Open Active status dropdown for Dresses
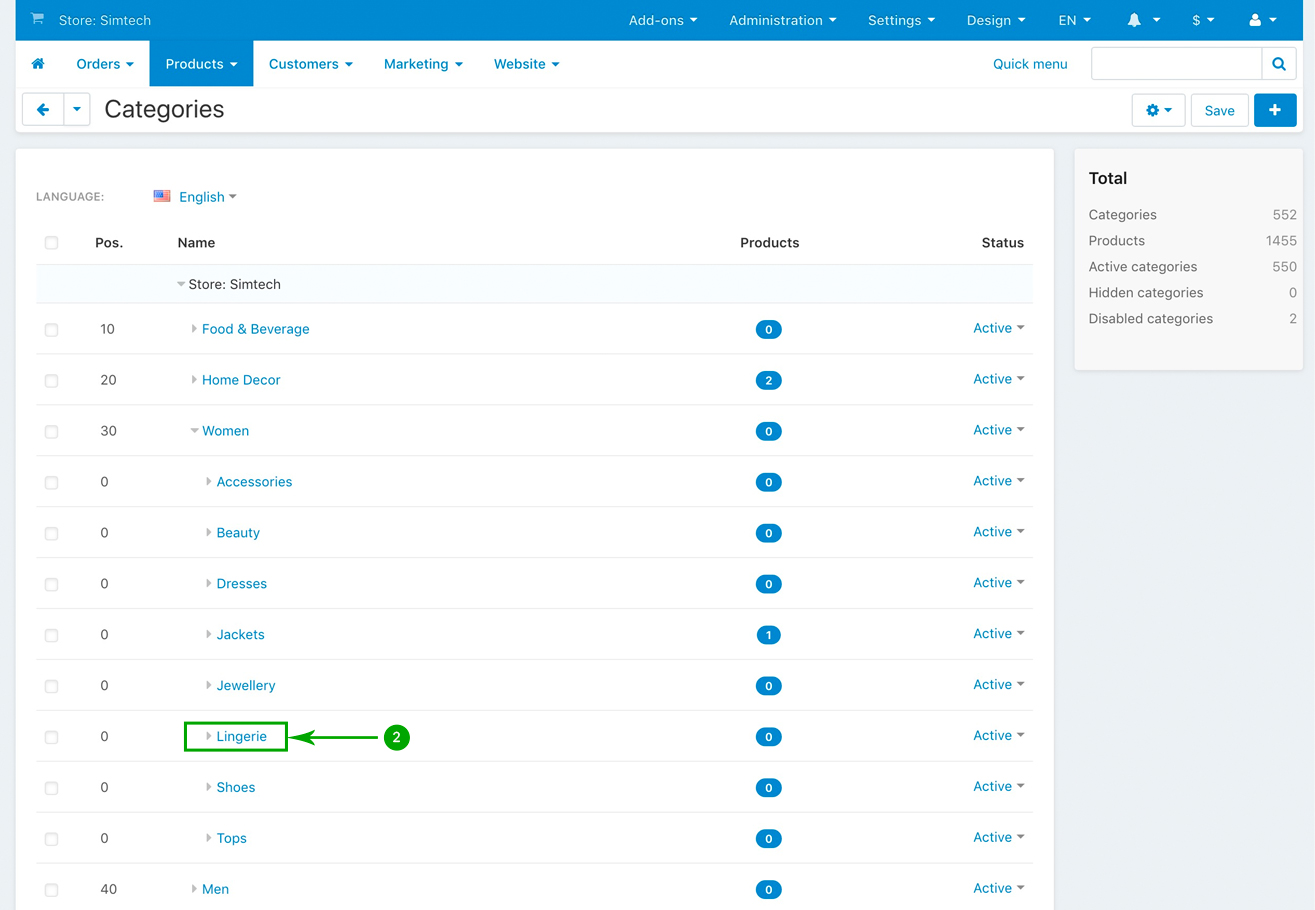The height and width of the screenshot is (910, 1315). pyautogui.click(x=998, y=583)
